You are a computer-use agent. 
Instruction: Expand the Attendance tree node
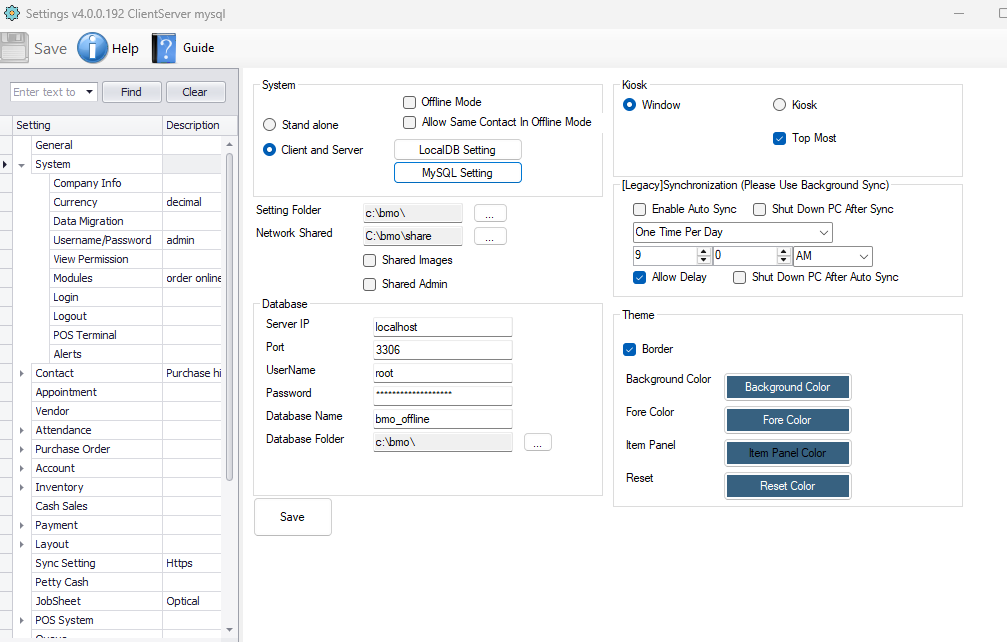(21, 430)
